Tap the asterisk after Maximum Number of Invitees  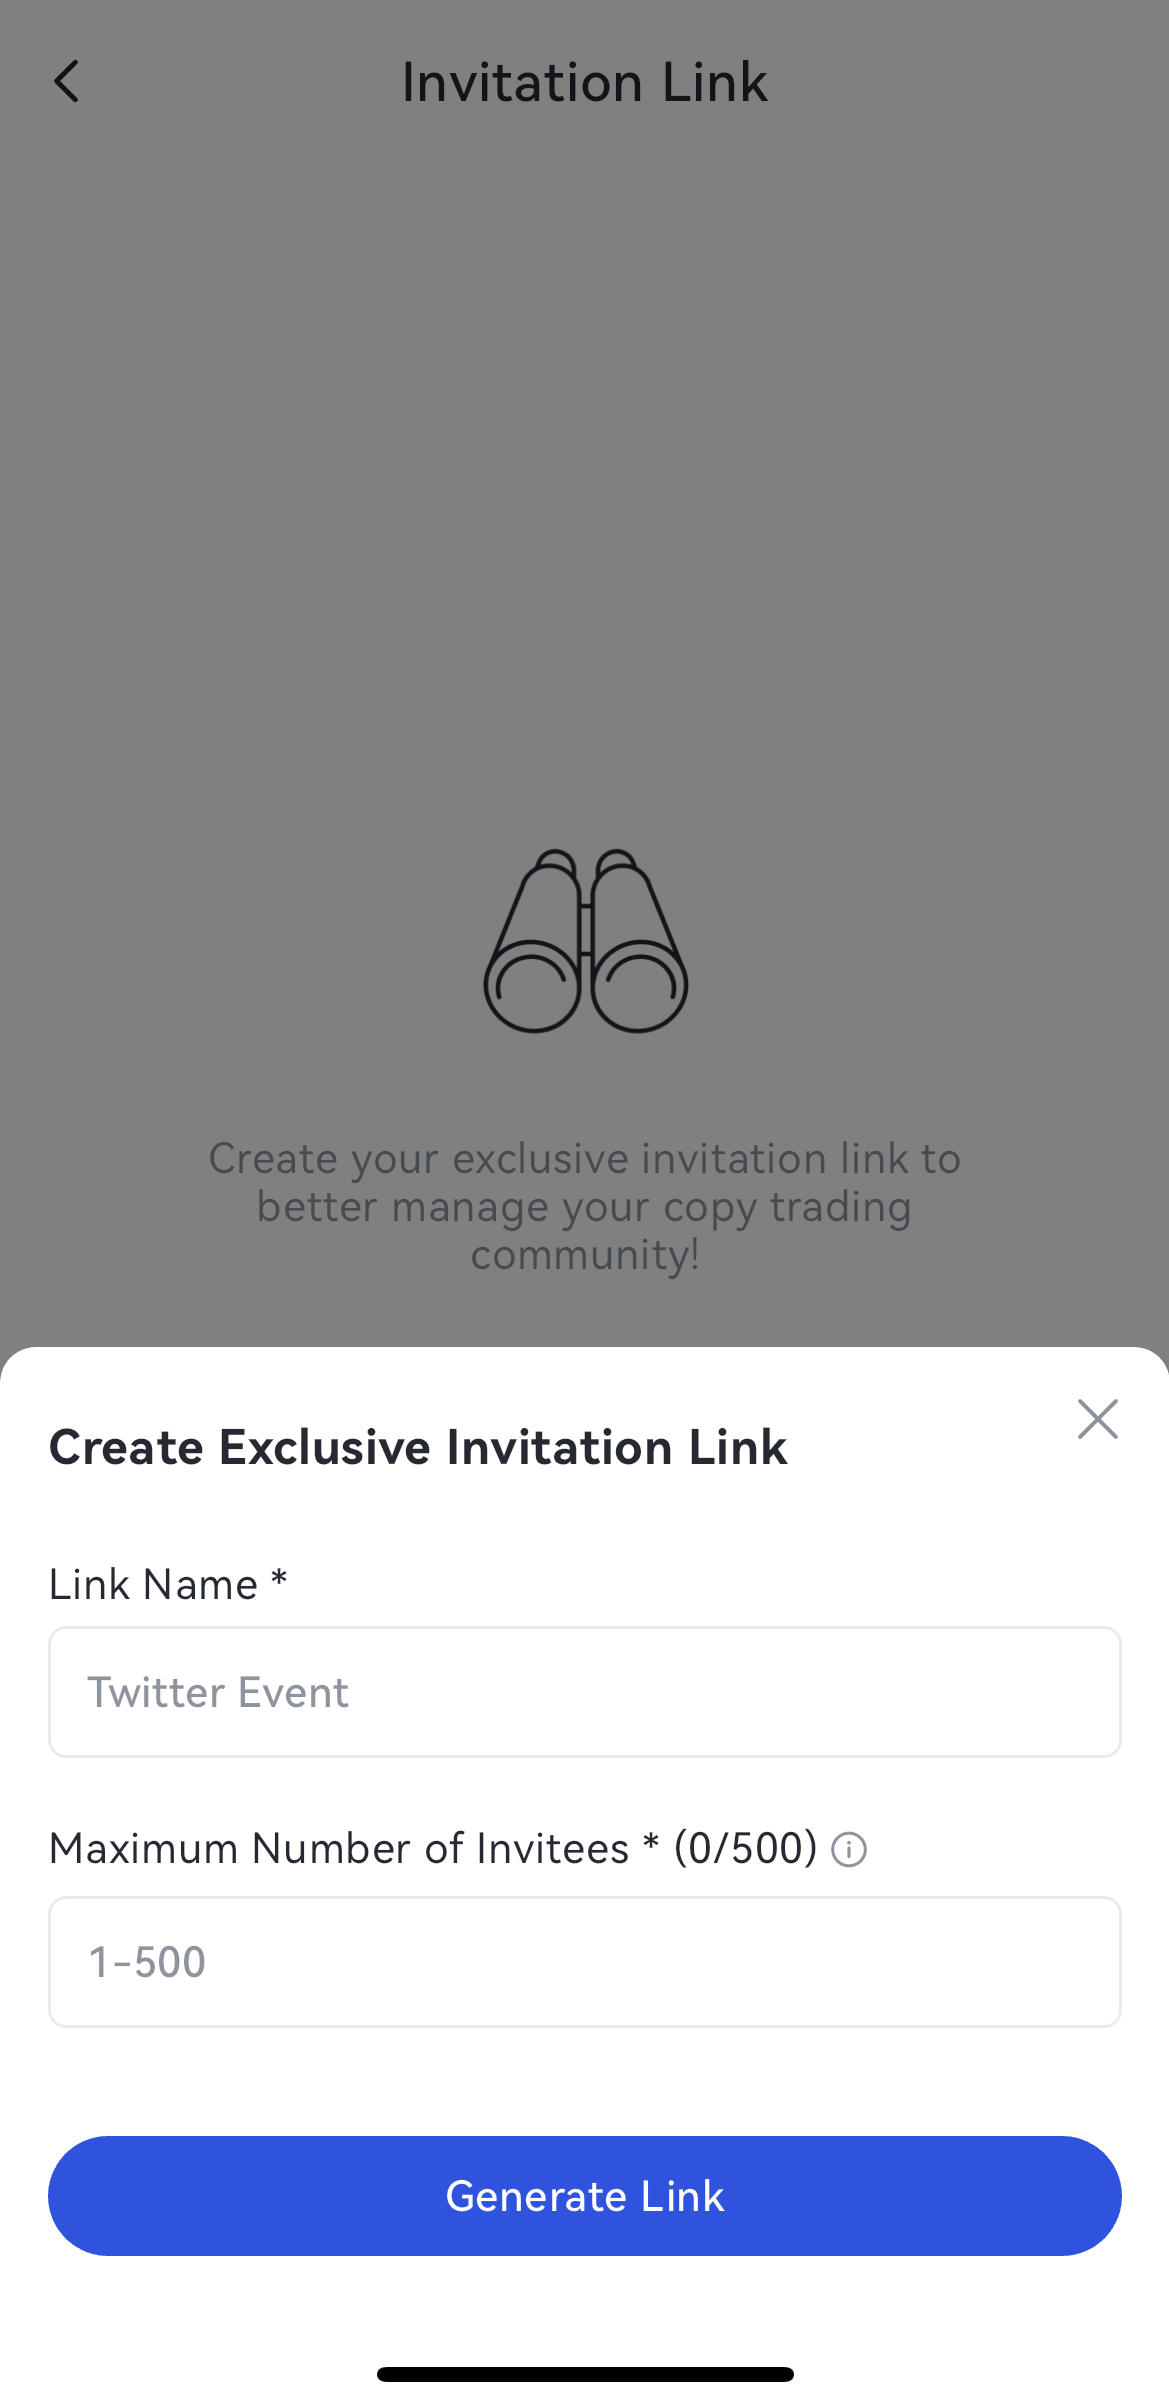651,1845
